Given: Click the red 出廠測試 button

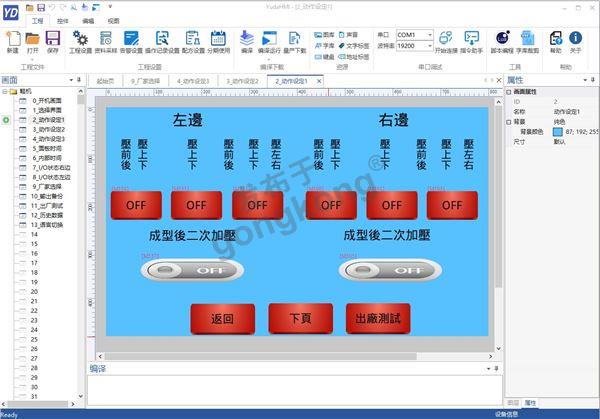Looking at the screenshot, I should coord(378,320).
